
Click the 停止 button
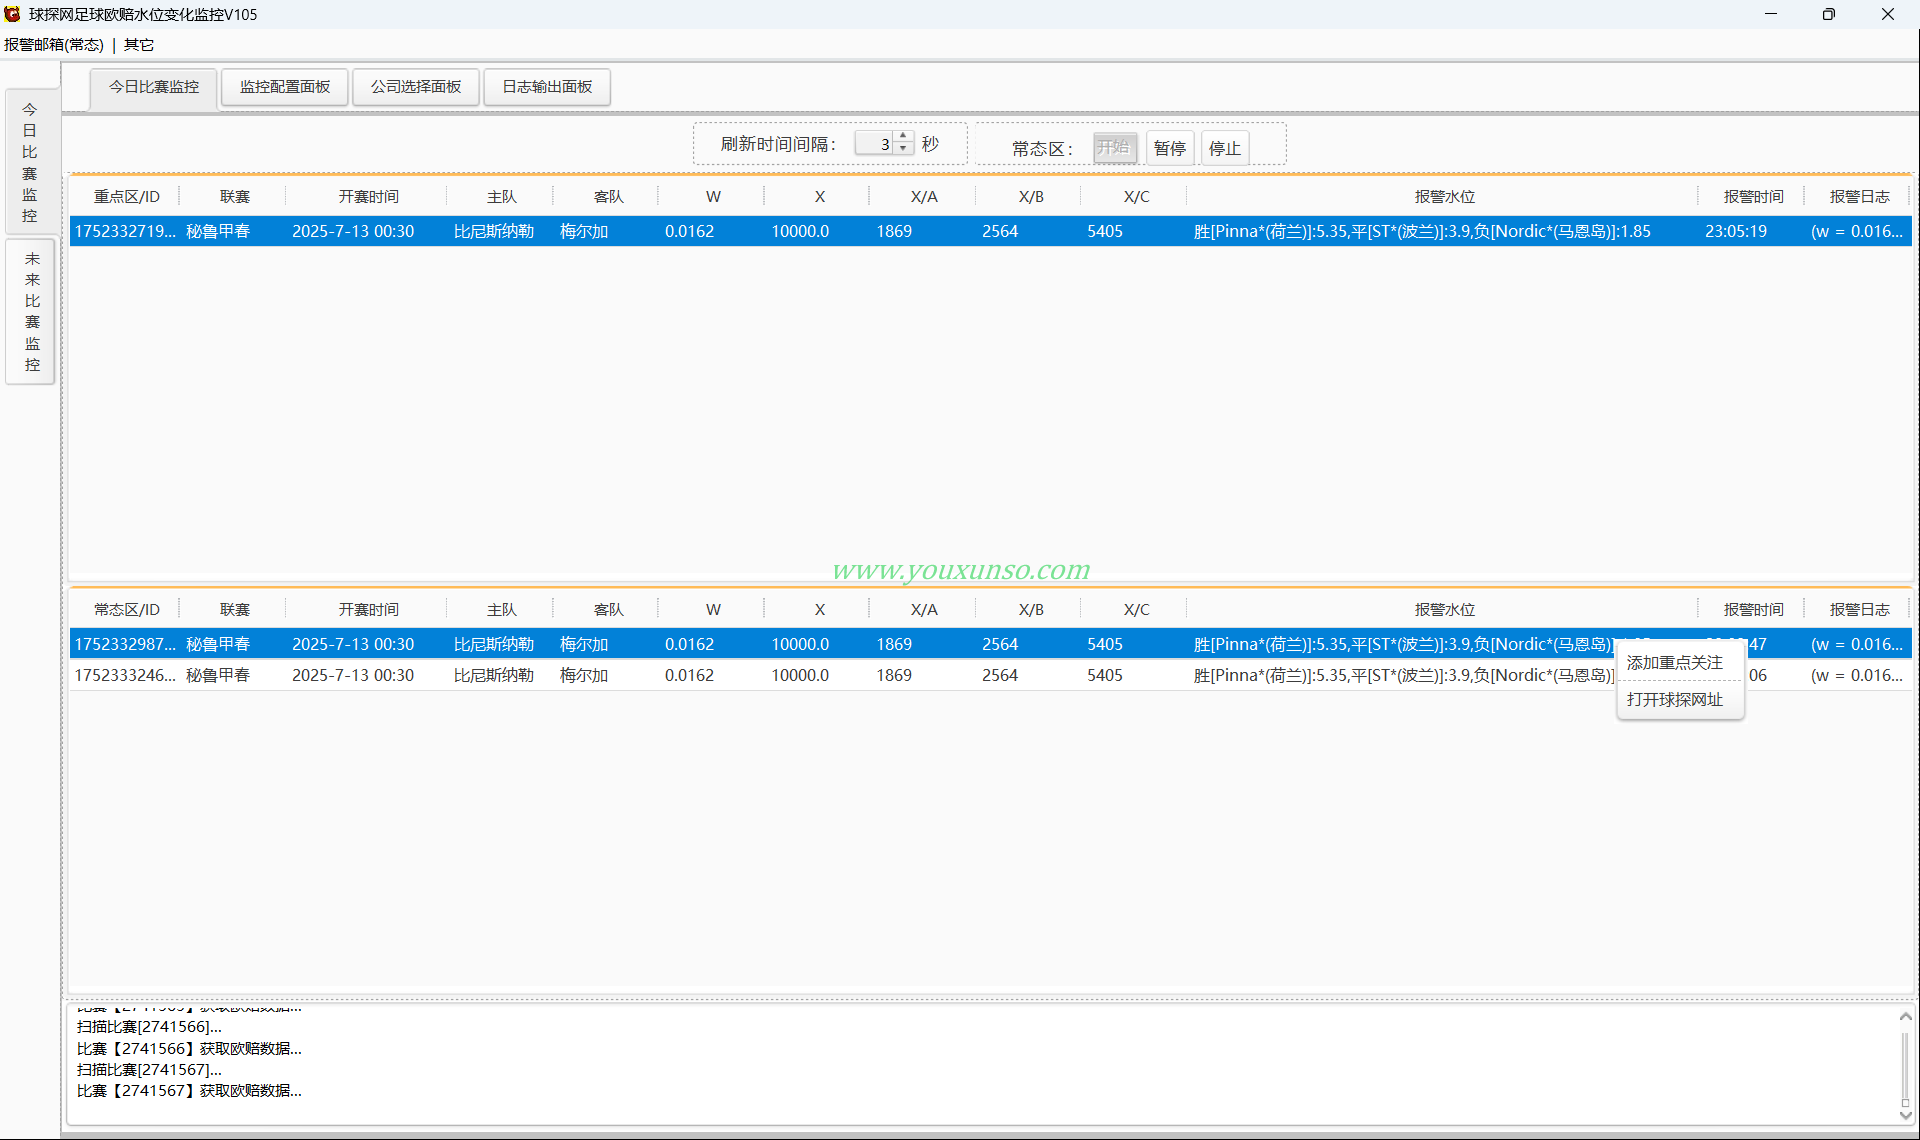coord(1225,148)
